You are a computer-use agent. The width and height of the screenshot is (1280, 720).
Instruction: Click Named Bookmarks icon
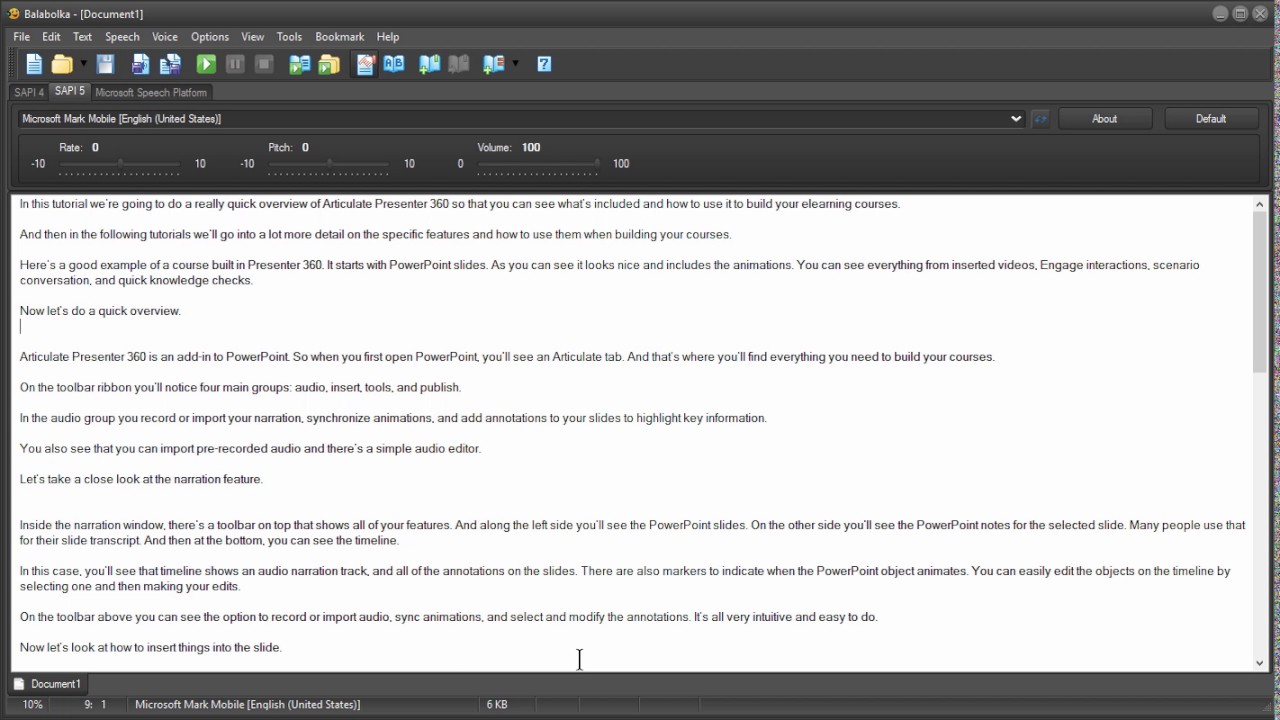click(494, 64)
